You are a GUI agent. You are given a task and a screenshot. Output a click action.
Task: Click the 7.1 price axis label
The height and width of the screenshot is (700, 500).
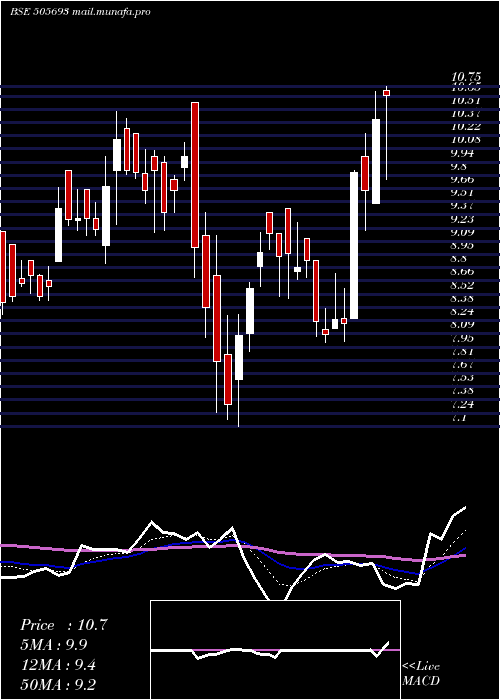[460, 417]
